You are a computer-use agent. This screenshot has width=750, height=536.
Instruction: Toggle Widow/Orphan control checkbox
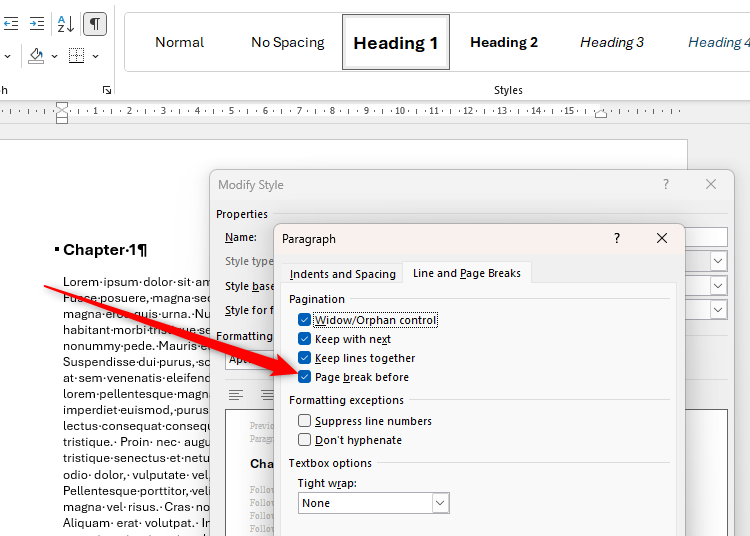(x=305, y=320)
